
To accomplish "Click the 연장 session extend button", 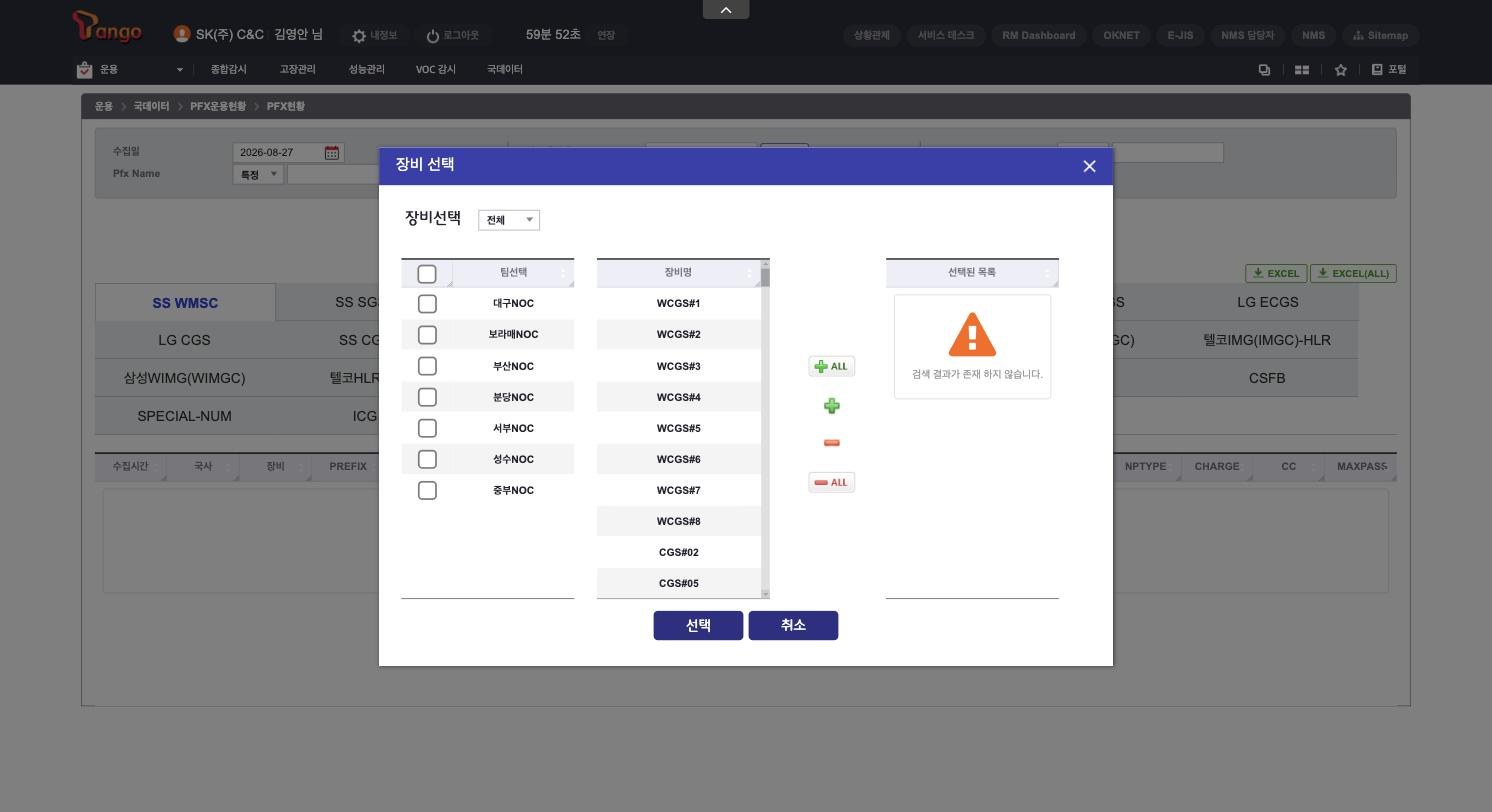I will tap(606, 35).
